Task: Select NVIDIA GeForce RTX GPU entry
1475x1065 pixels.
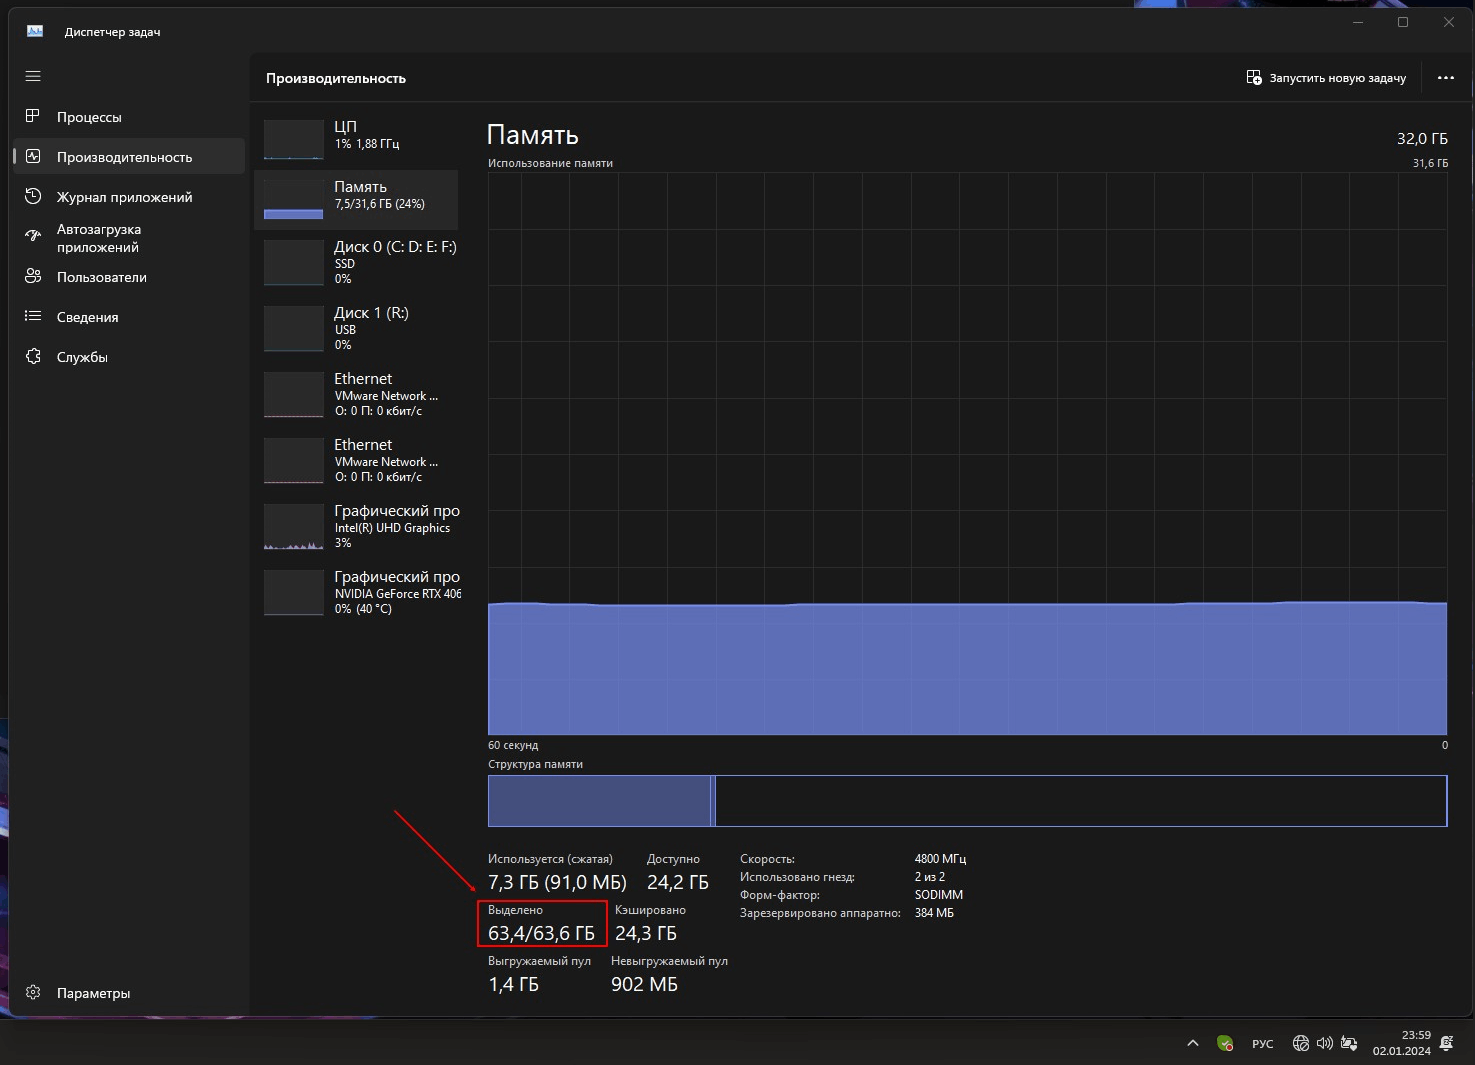Action: click(x=357, y=592)
